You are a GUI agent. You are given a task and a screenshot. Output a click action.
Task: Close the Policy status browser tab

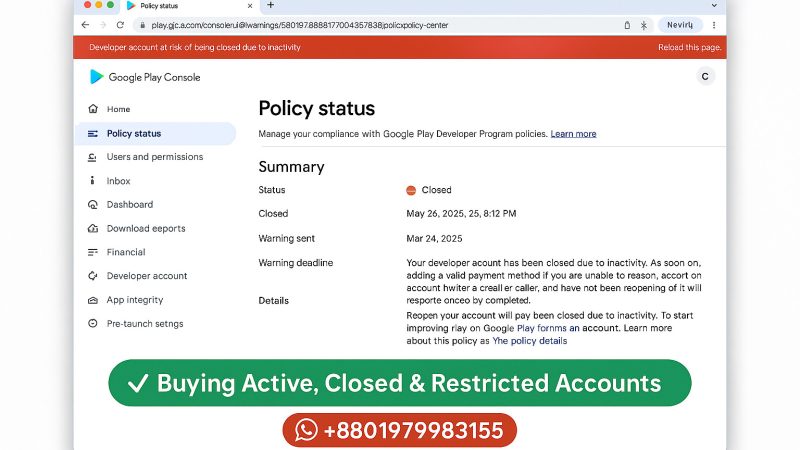point(250,6)
